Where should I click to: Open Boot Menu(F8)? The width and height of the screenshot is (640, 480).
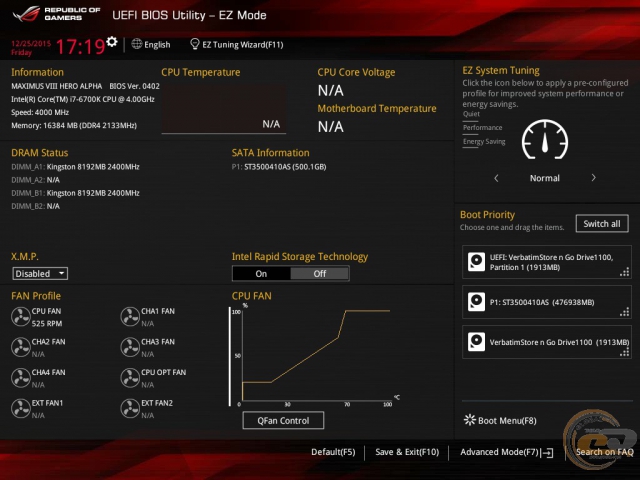(507, 420)
